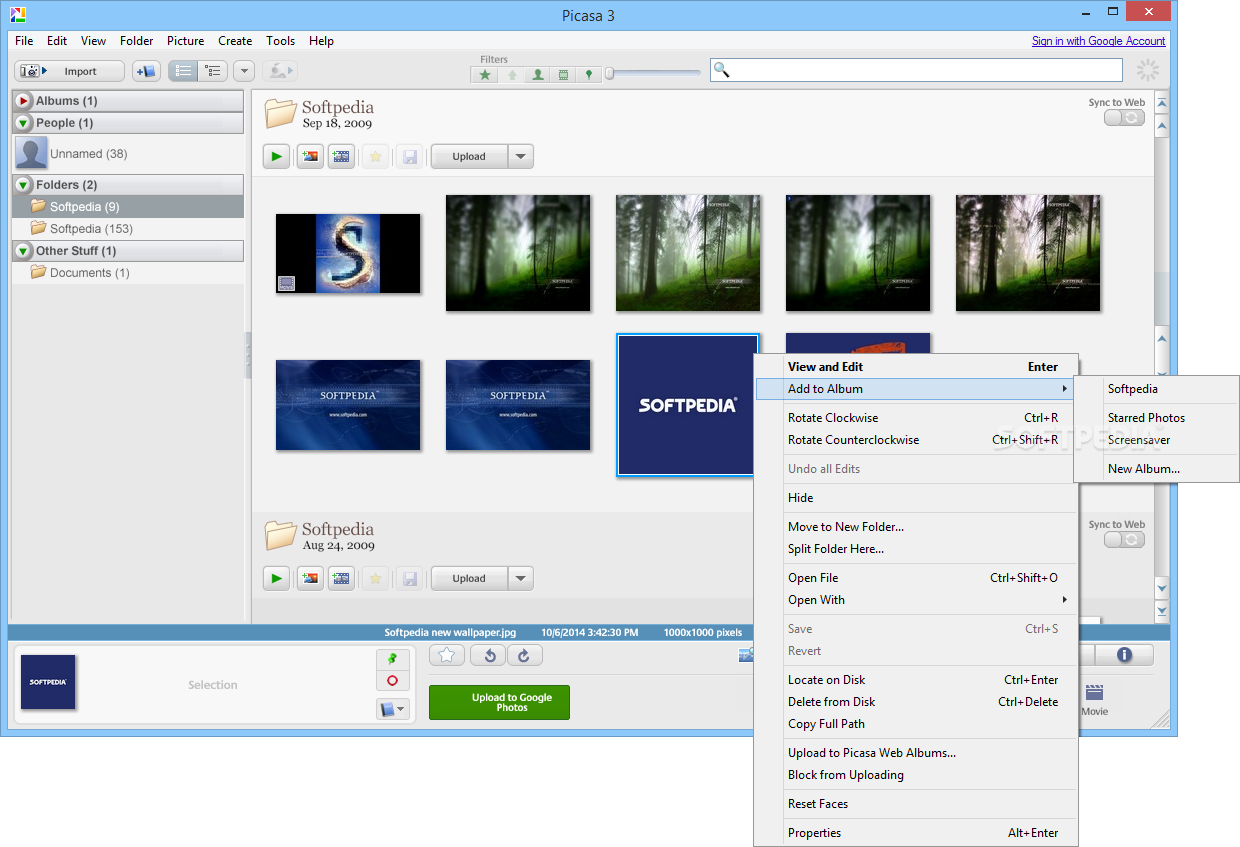Click SOFTPEDIA thumbnail in selection tray
The width and height of the screenshot is (1240, 847).
coord(48,682)
